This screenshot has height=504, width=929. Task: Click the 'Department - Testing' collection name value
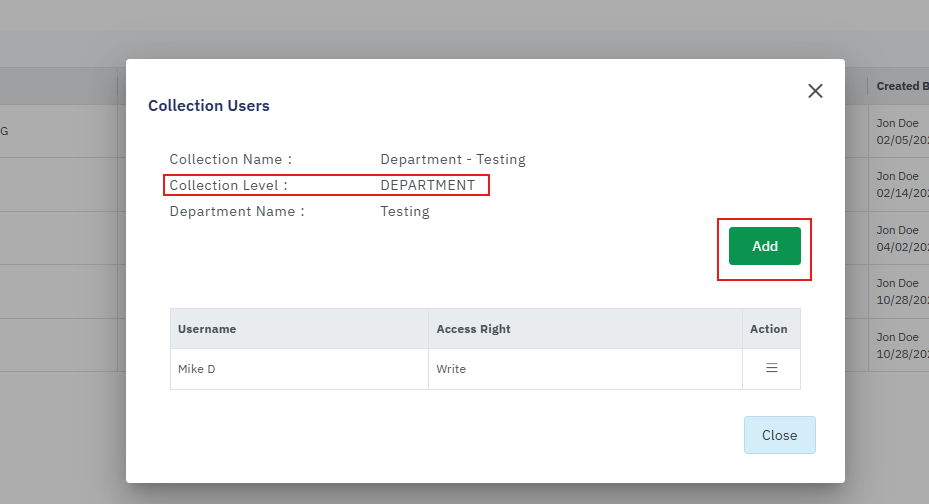pos(452,159)
